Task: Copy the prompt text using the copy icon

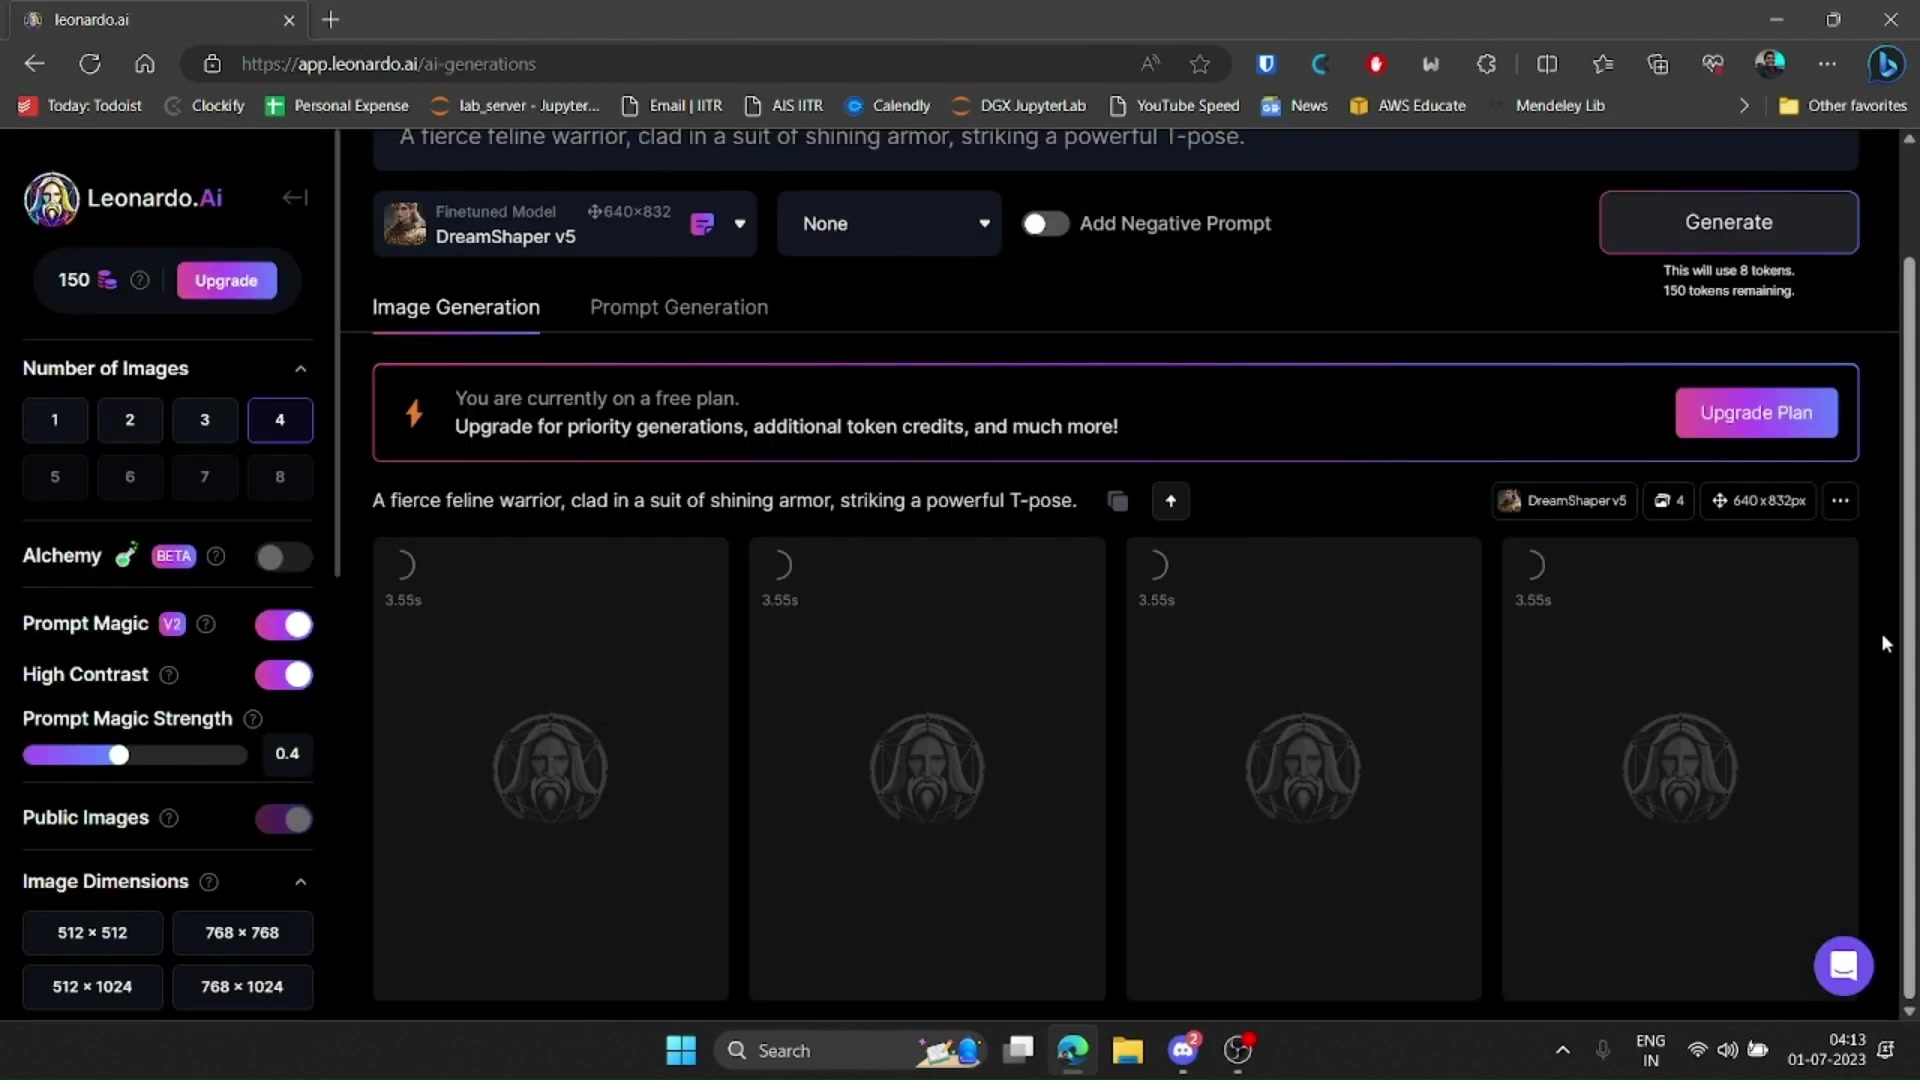Action: point(1118,501)
